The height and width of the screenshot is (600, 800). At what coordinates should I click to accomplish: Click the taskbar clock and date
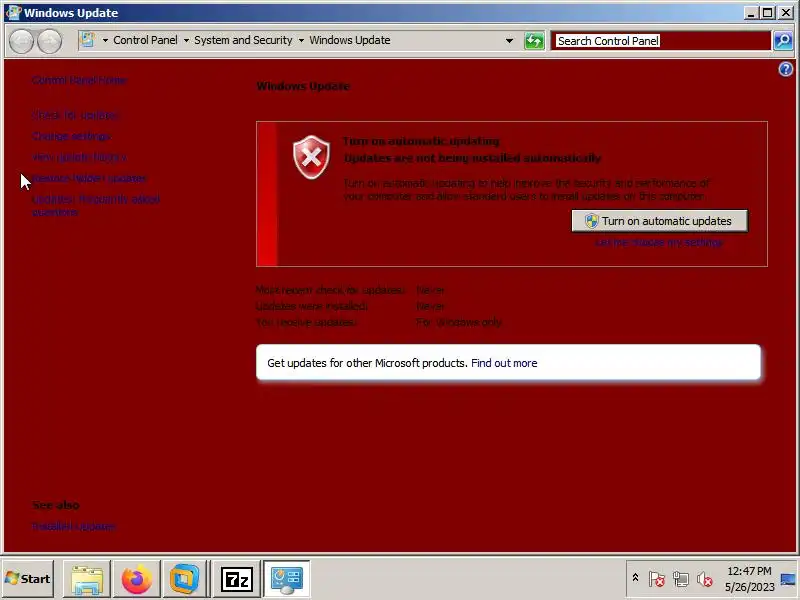[749, 579]
